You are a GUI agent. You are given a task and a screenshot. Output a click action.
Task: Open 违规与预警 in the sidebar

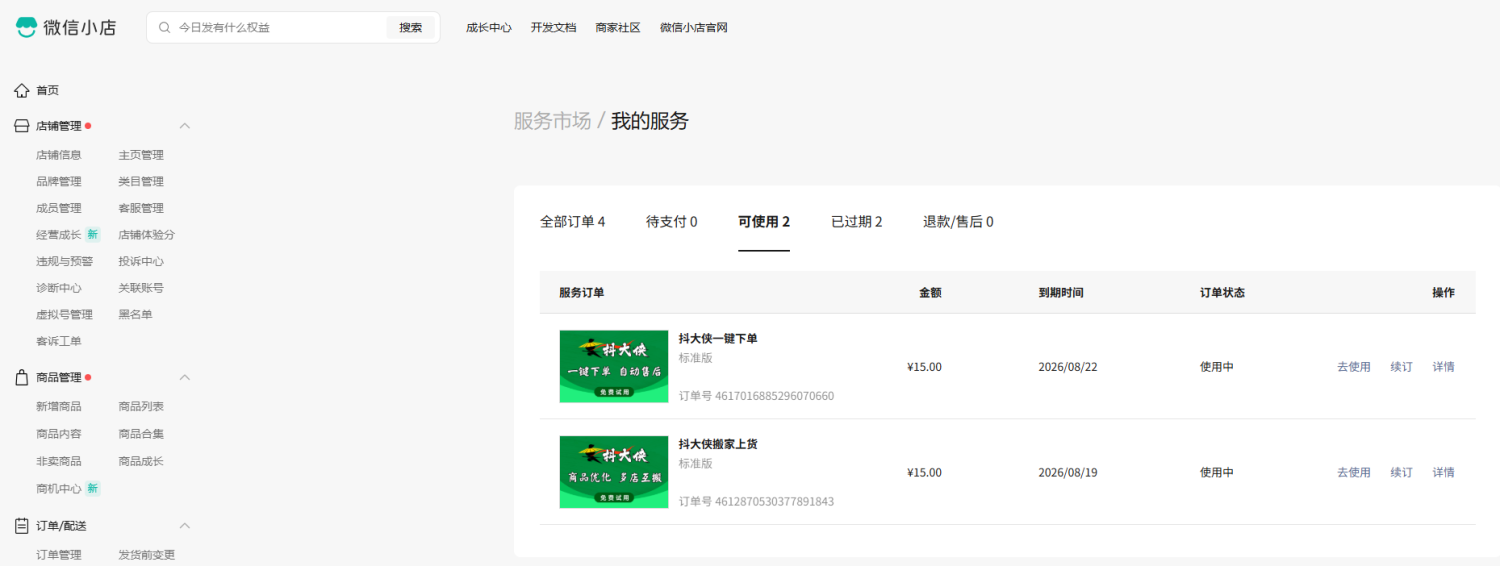(64, 261)
